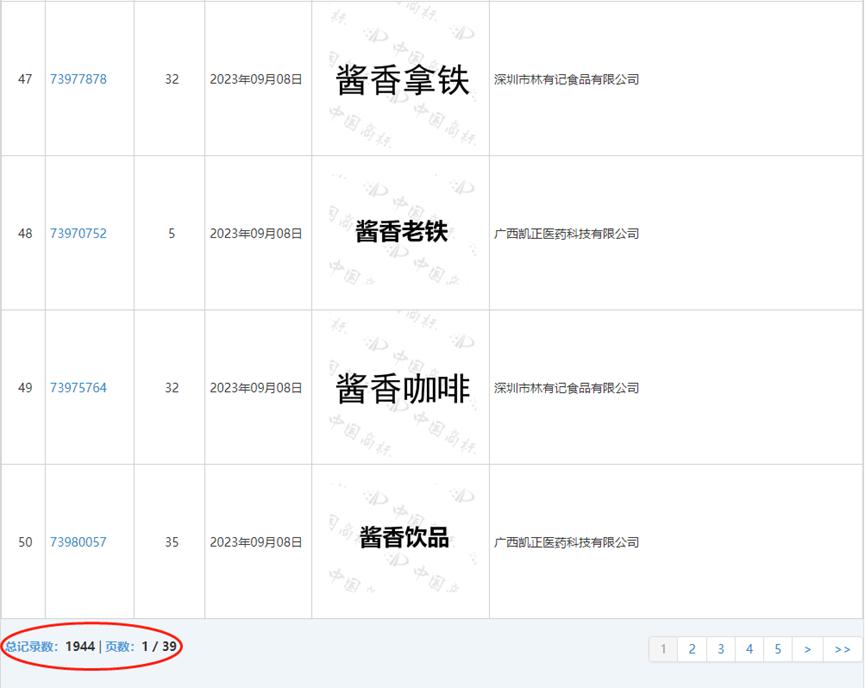The height and width of the screenshot is (688, 865).
Task: Click row index 48
Action: click(x=25, y=234)
